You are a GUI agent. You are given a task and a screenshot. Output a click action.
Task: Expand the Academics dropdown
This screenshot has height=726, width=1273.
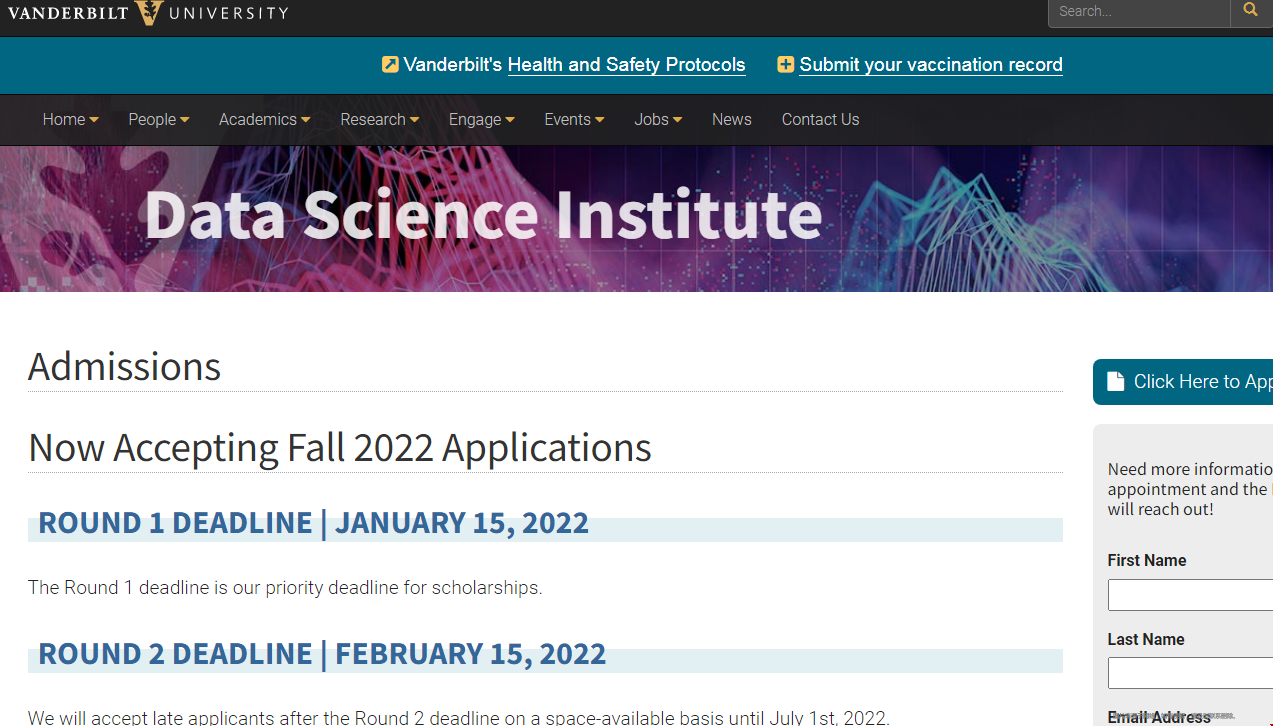pos(264,119)
